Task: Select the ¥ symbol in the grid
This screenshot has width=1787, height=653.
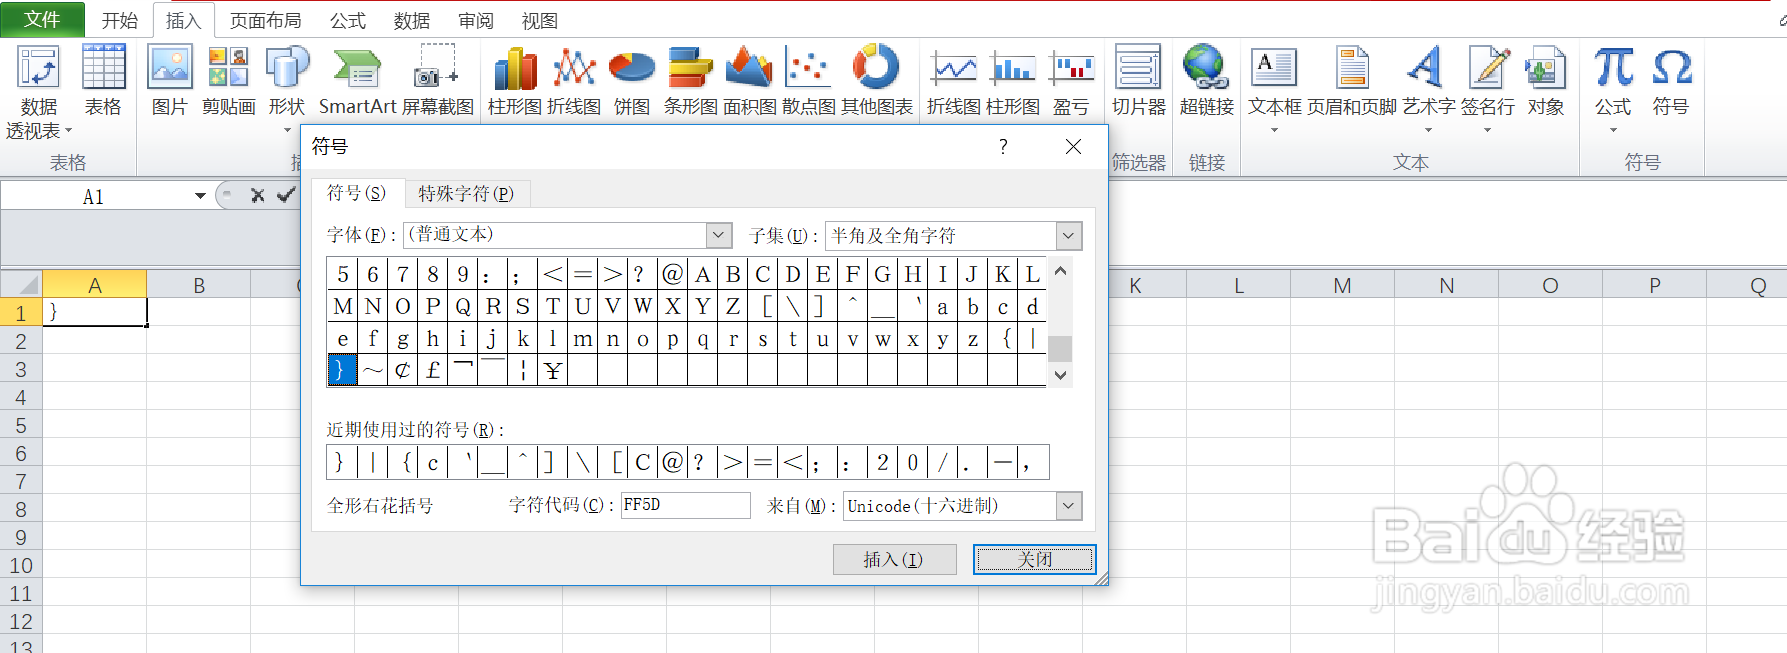Action: click(x=552, y=370)
